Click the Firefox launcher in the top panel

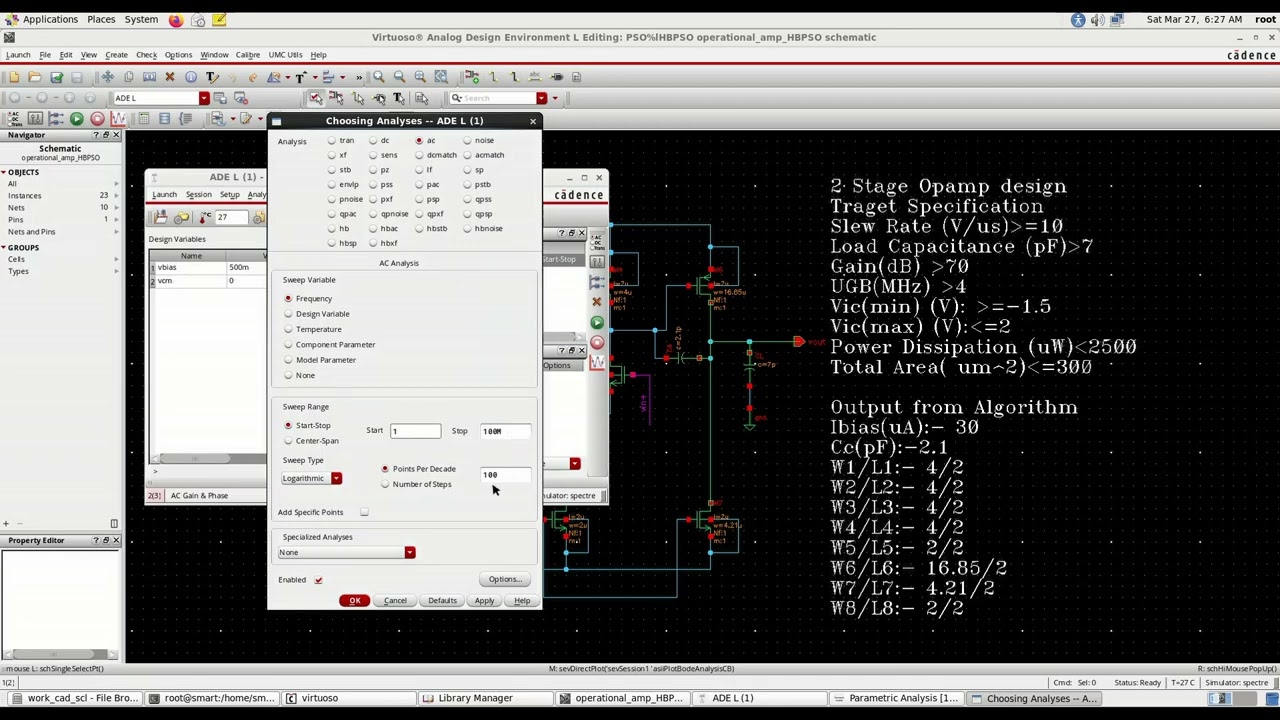[175, 19]
